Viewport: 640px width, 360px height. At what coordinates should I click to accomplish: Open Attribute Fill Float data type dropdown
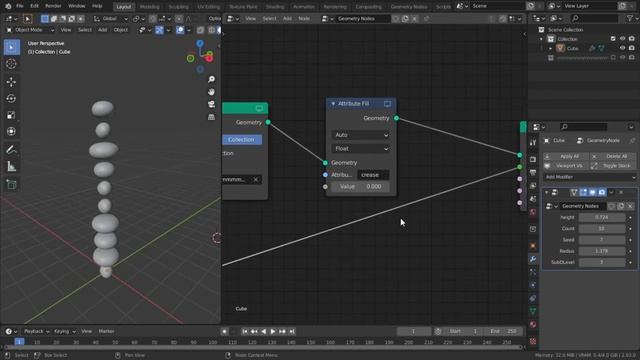click(x=360, y=149)
